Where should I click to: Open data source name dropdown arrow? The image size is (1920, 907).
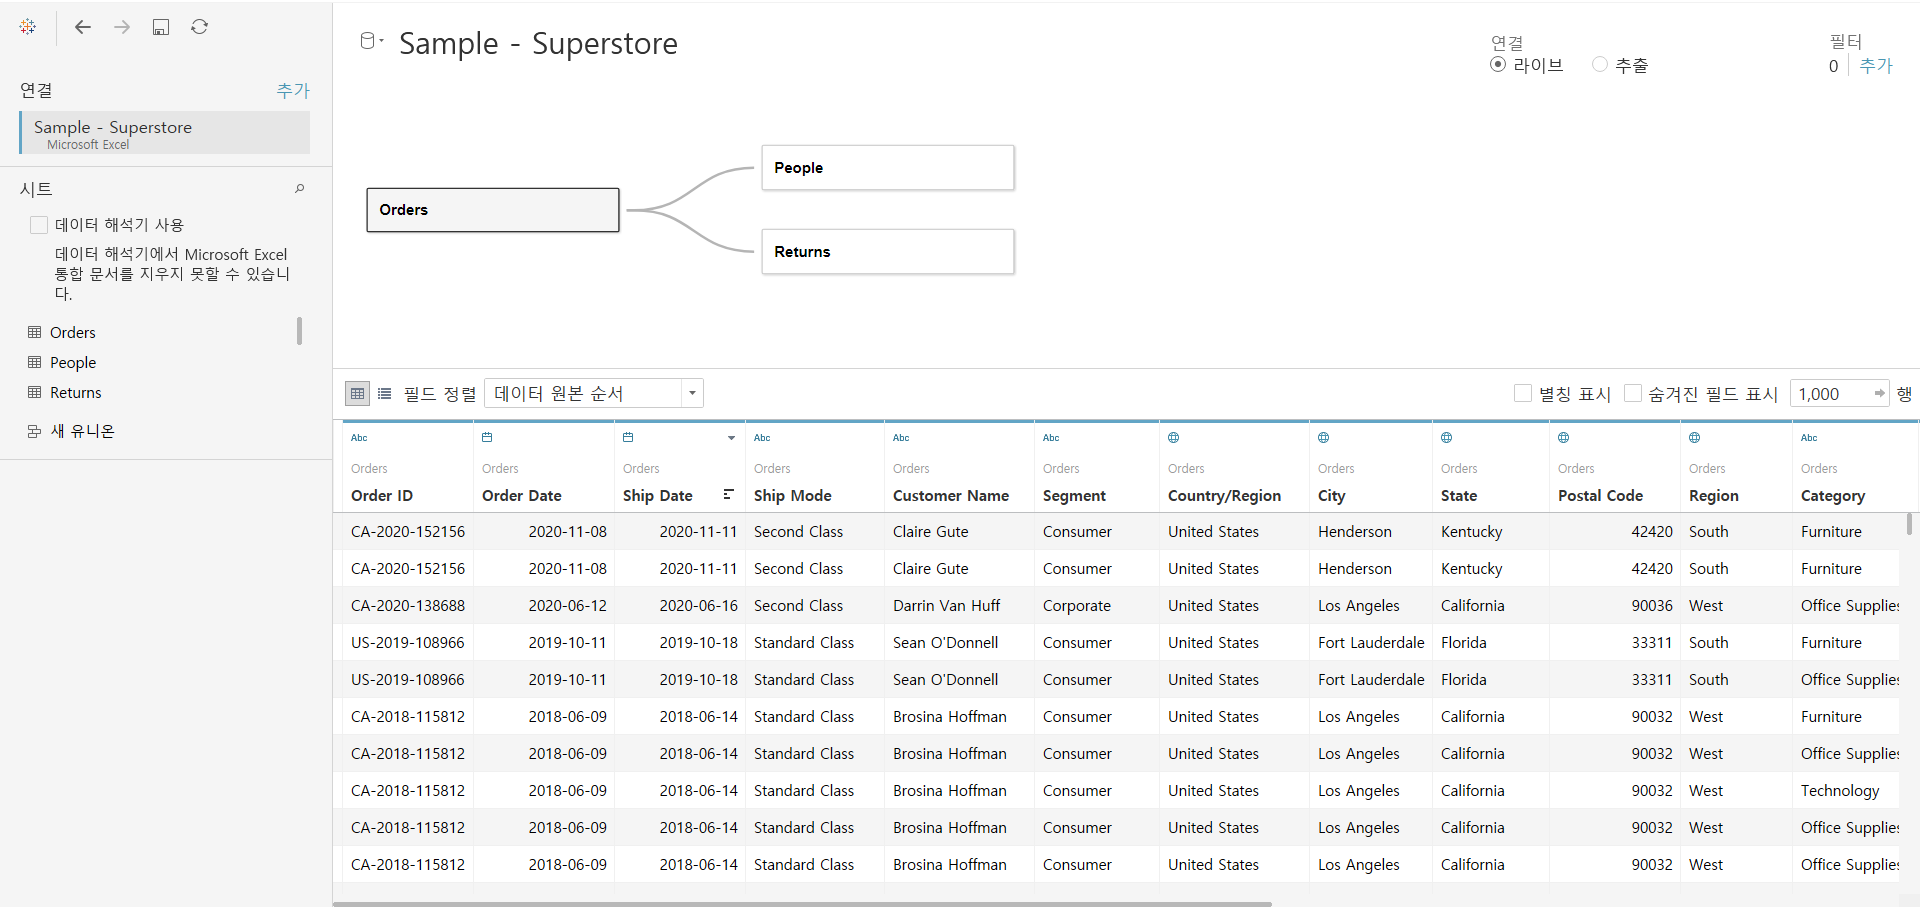tap(382, 41)
